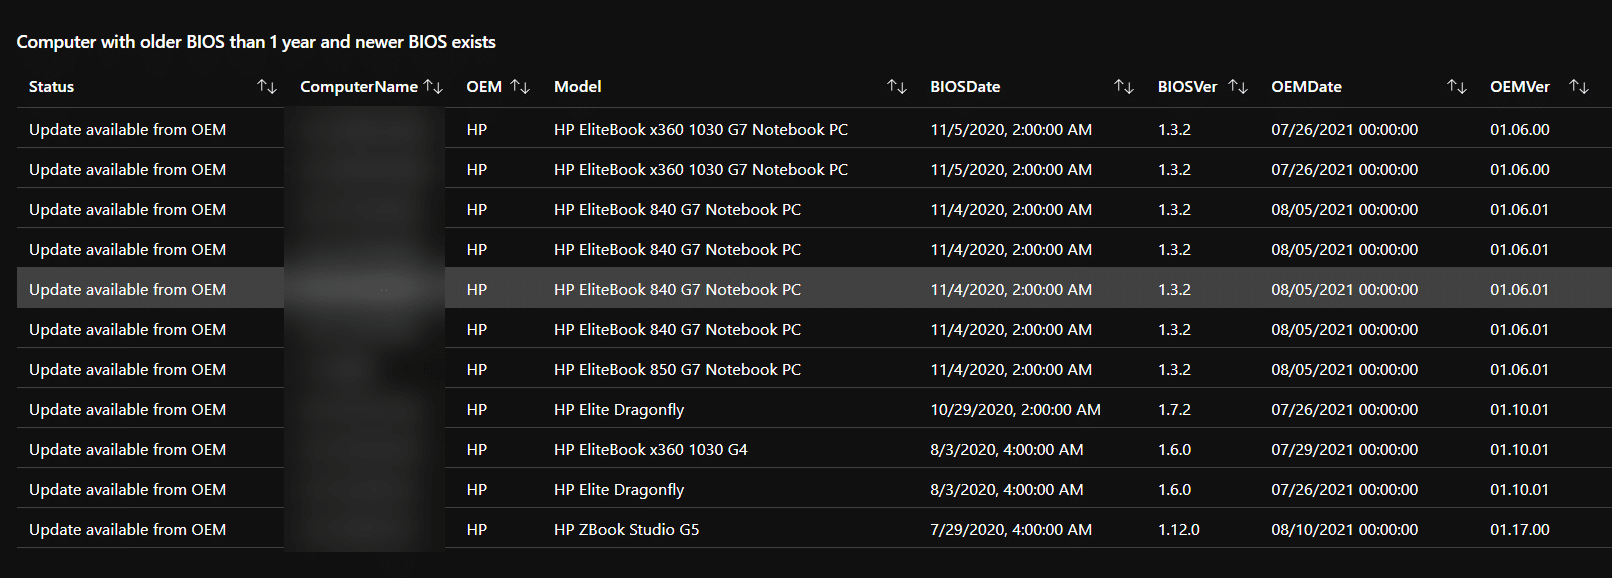Use the OEMDate sort arrows icon
The width and height of the screenshot is (1612, 578).
(x=1457, y=87)
